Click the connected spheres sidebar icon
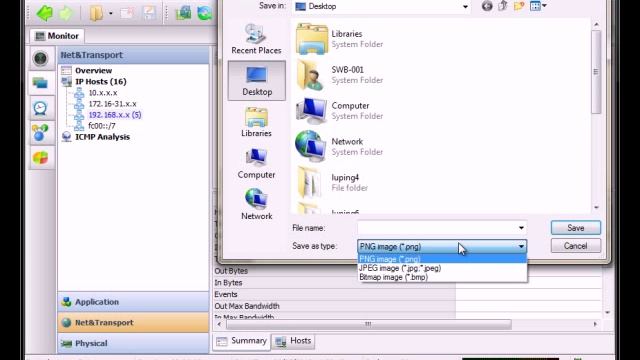 (40, 133)
